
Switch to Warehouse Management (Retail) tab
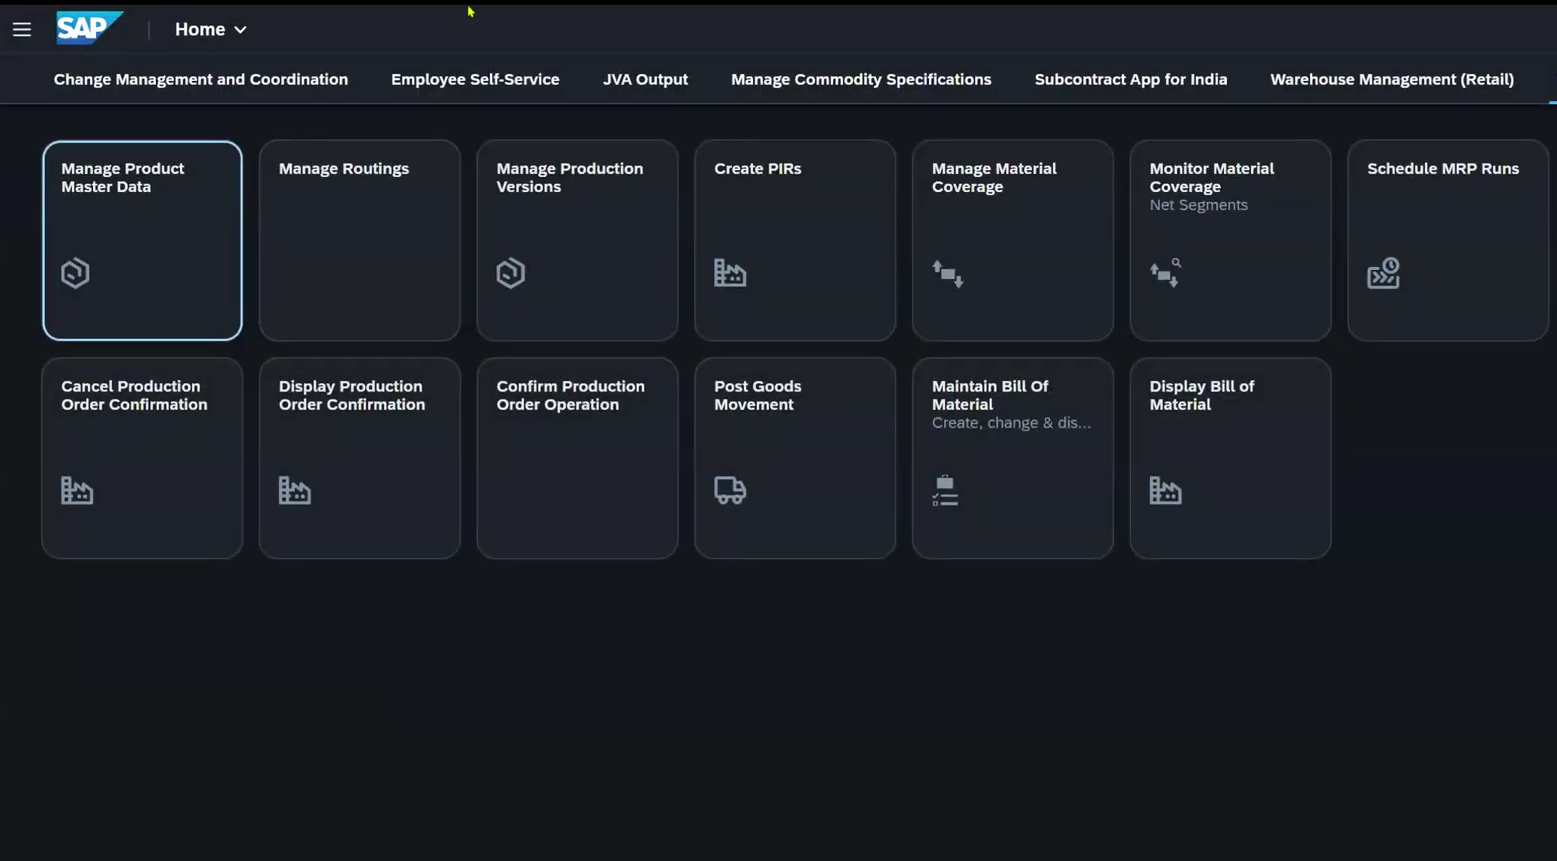click(x=1392, y=79)
